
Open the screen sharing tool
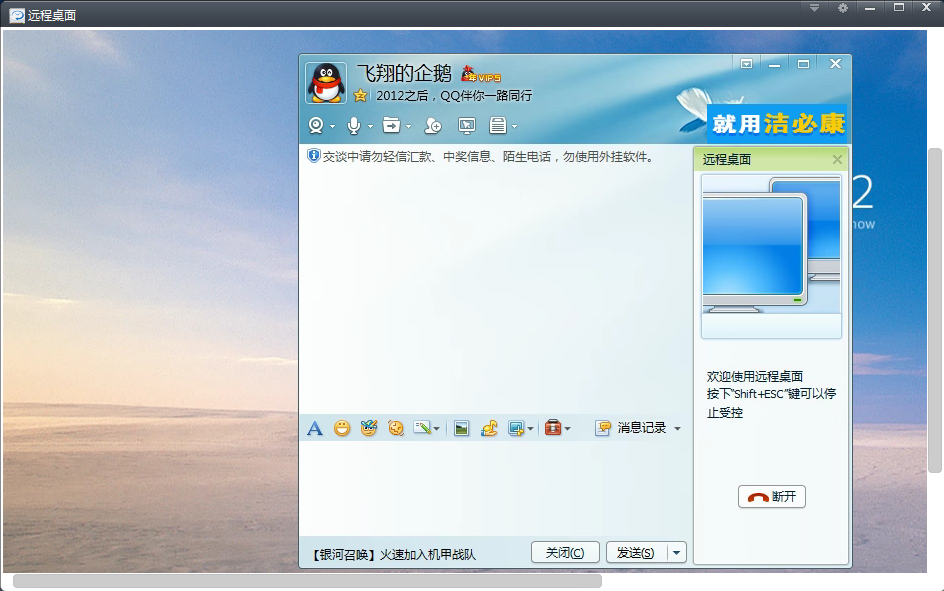pyautogui.click(x=466, y=126)
